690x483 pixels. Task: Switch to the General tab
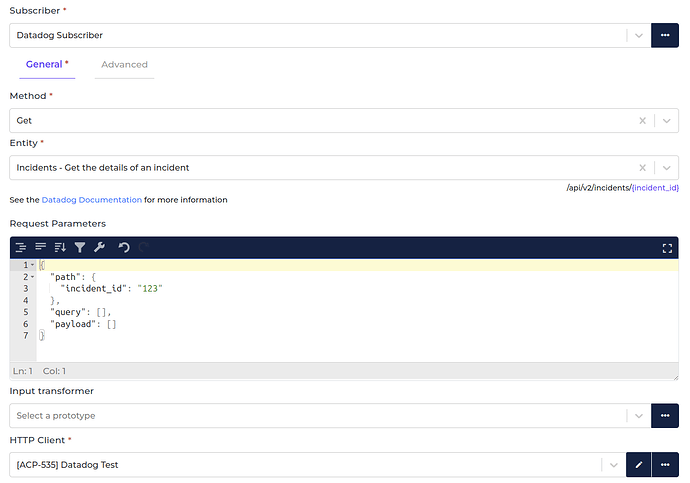47,65
